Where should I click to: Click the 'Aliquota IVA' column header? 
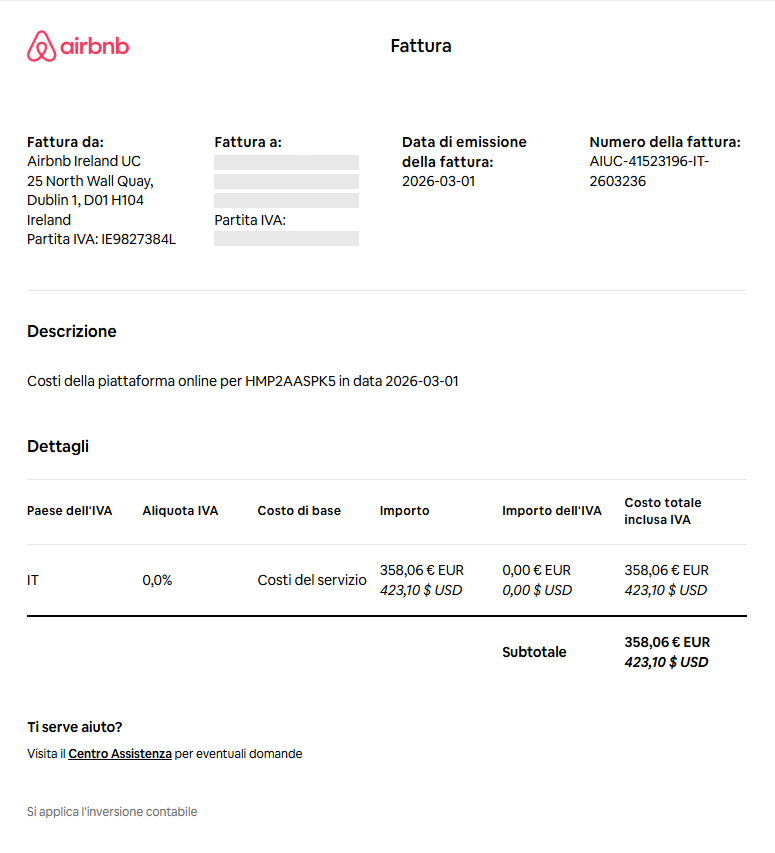[180, 511]
